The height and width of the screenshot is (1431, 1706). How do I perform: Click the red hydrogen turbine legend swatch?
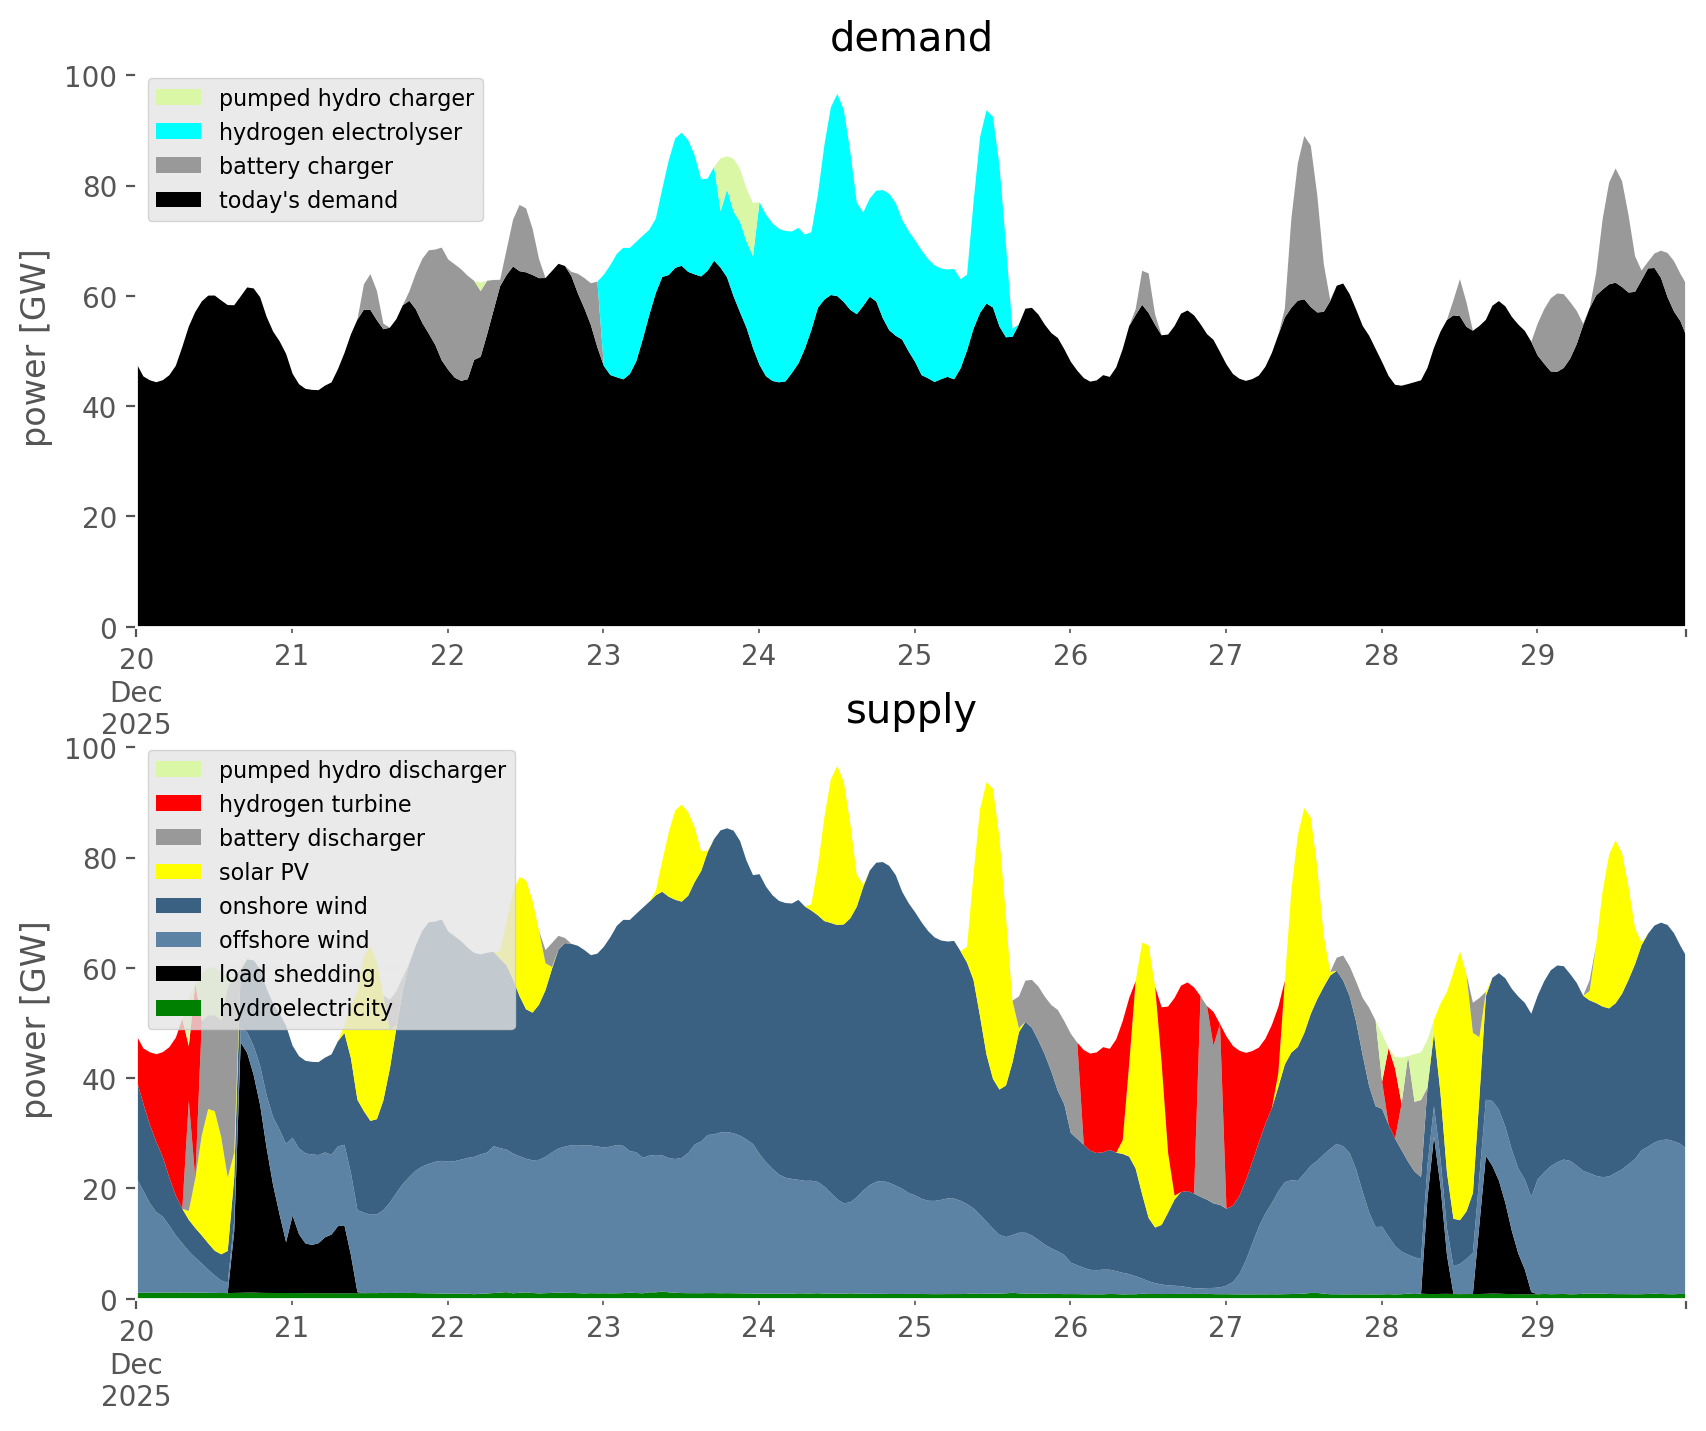pyautogui.click(x=179, y=804)
